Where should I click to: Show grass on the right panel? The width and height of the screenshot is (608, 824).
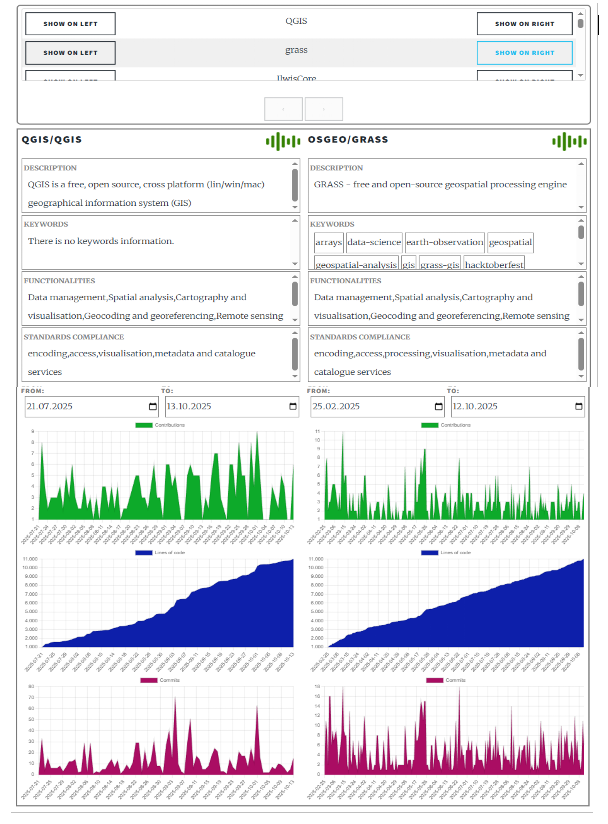(x=525, y=53)
